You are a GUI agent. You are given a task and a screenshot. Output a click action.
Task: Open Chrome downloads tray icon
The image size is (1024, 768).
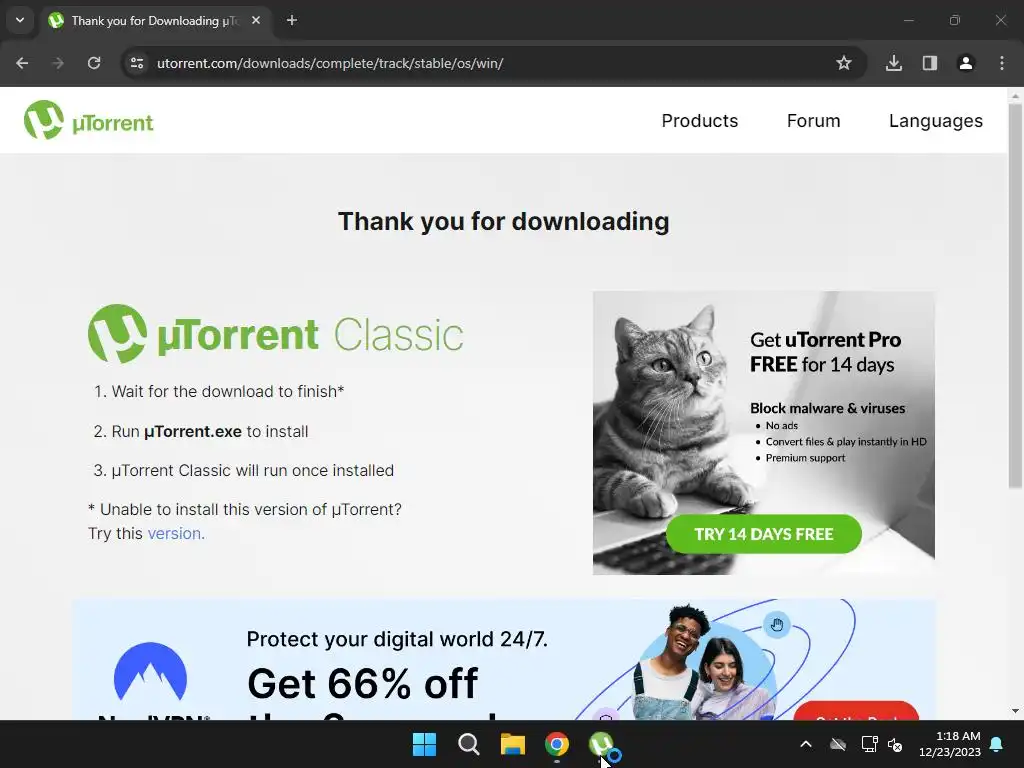coord(894,63)
